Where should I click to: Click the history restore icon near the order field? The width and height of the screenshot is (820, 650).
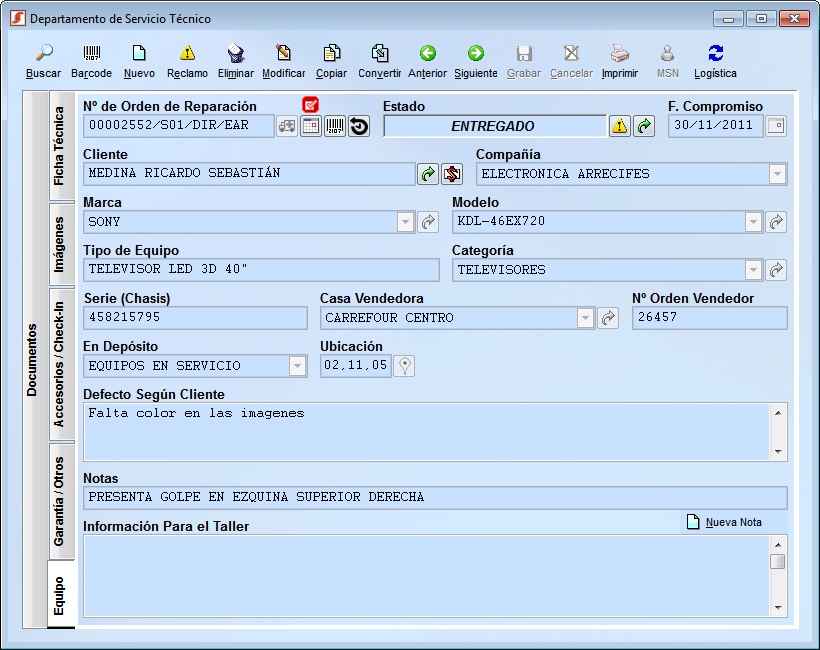pos(359,126)
